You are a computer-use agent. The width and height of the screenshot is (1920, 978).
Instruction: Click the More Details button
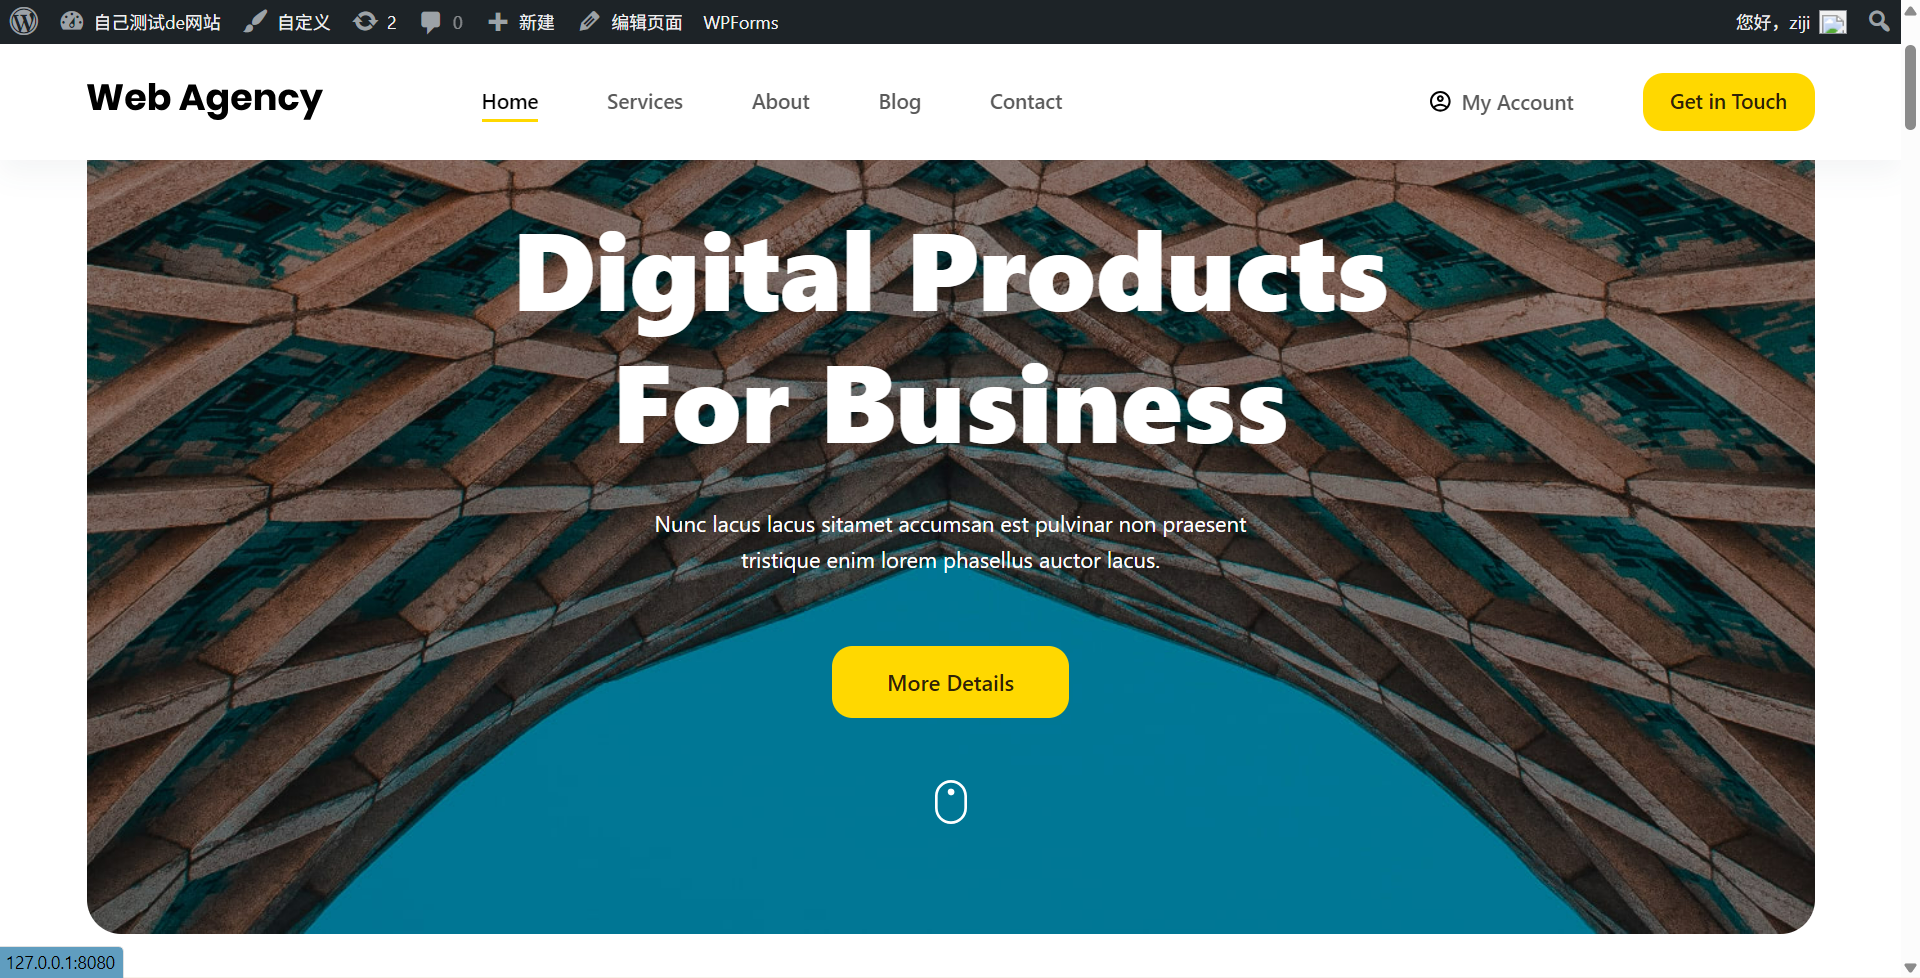tap(950, 682)
